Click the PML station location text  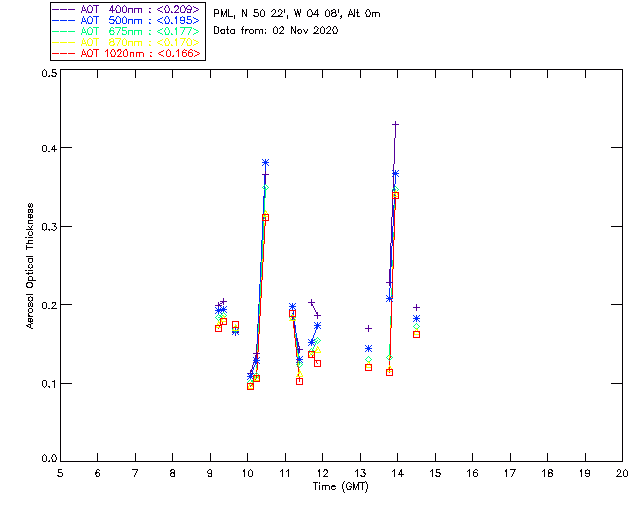point(297,14)
